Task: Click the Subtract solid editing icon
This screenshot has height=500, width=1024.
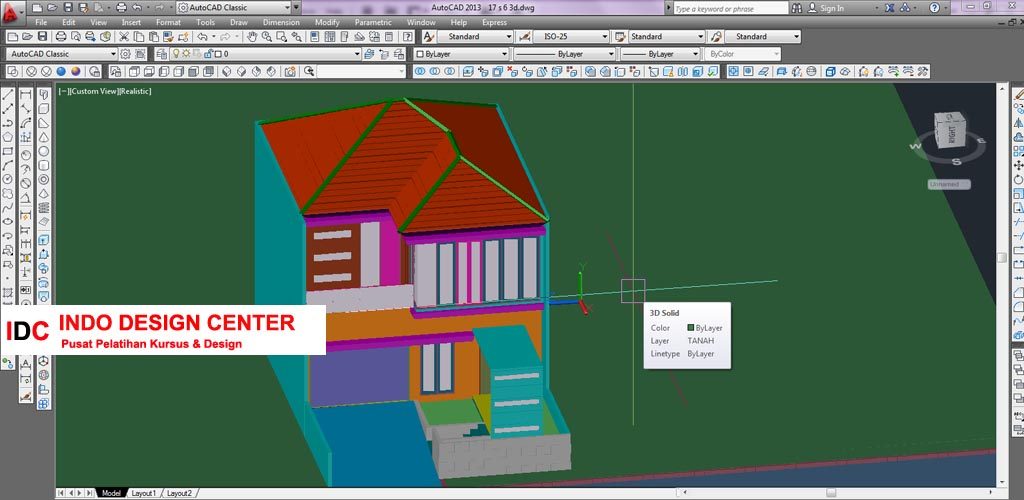Action: pyautogui.click(x=434, y=71)
